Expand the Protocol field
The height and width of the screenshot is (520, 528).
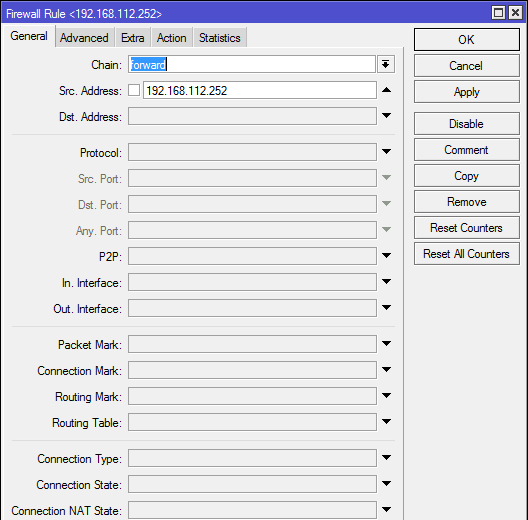[x=387, y=152]
